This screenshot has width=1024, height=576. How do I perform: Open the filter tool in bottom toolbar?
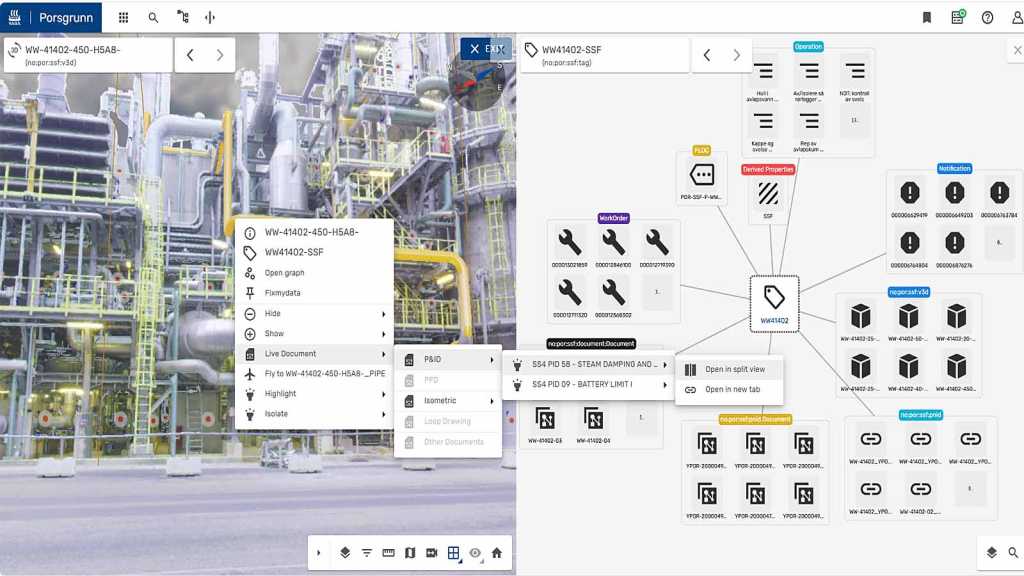pyautogui.click(x=367, y=552)
